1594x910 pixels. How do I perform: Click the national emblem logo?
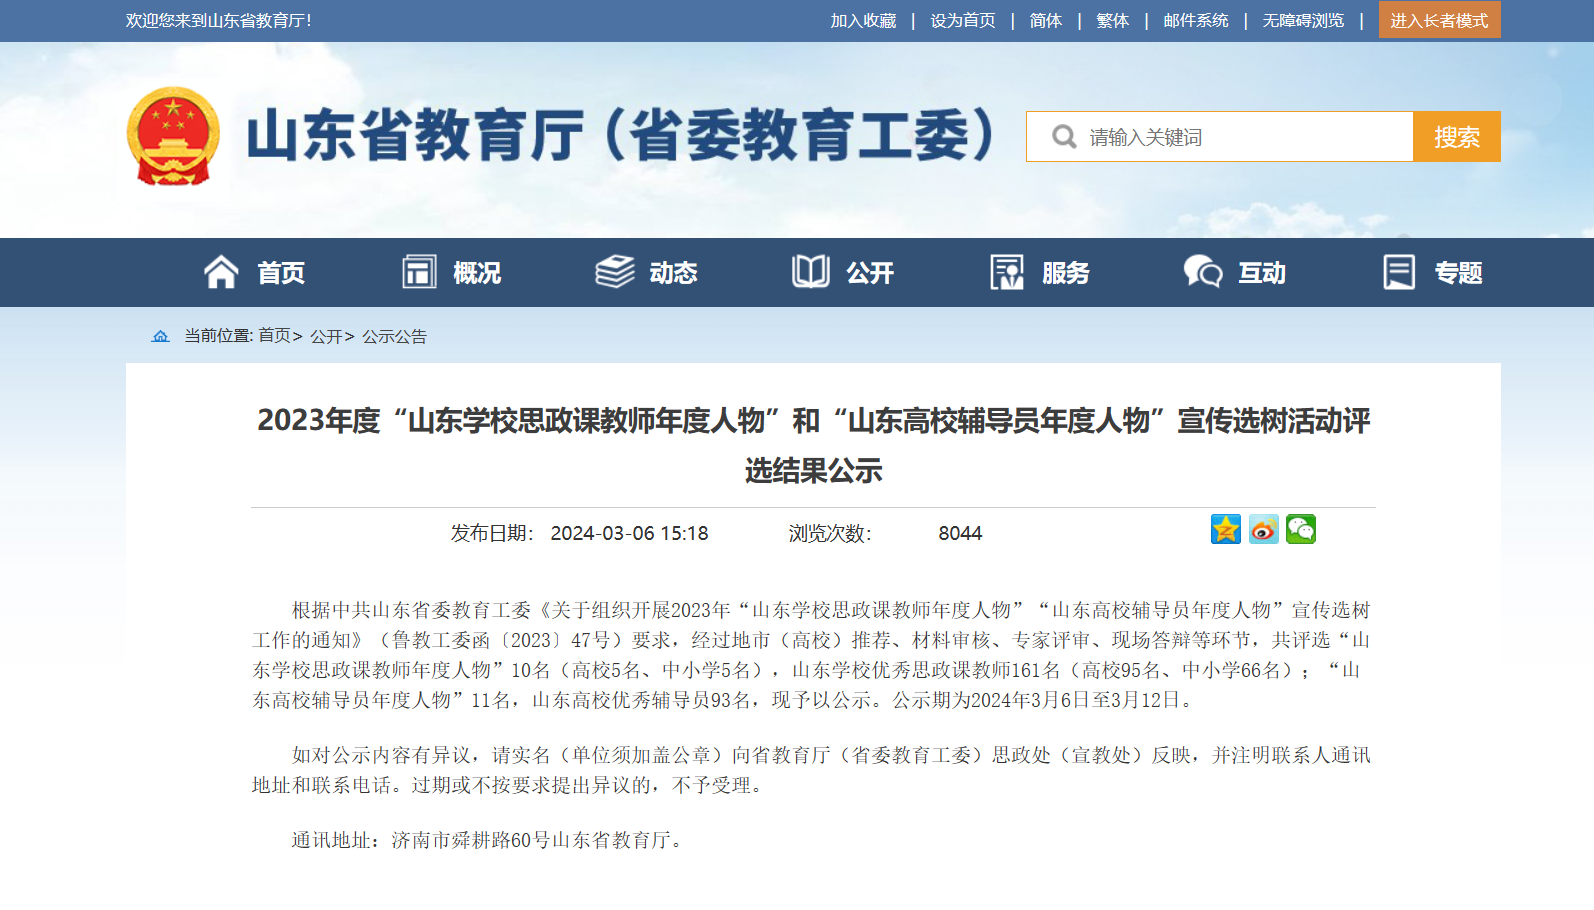(173, 136)
